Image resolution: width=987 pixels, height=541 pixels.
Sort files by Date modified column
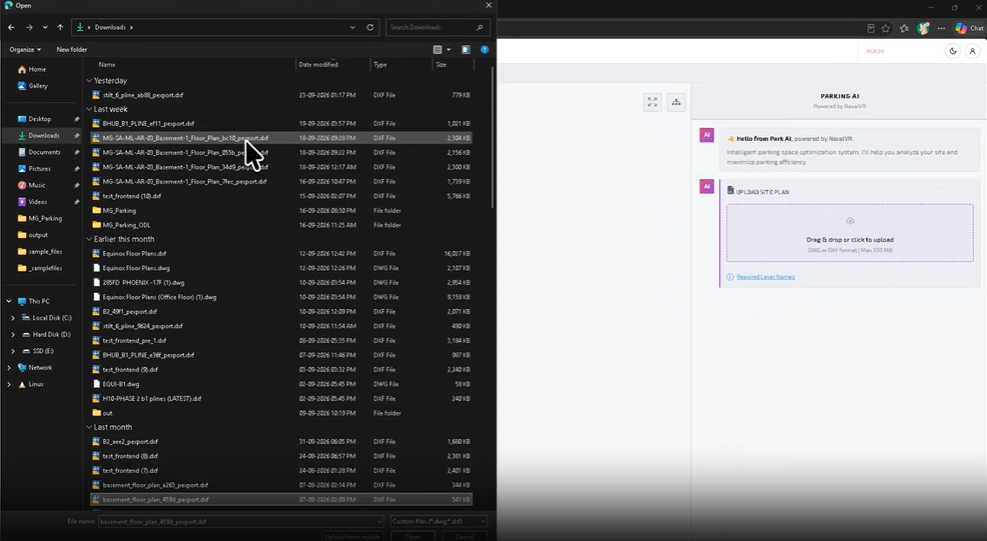click(x=319, y=65)
